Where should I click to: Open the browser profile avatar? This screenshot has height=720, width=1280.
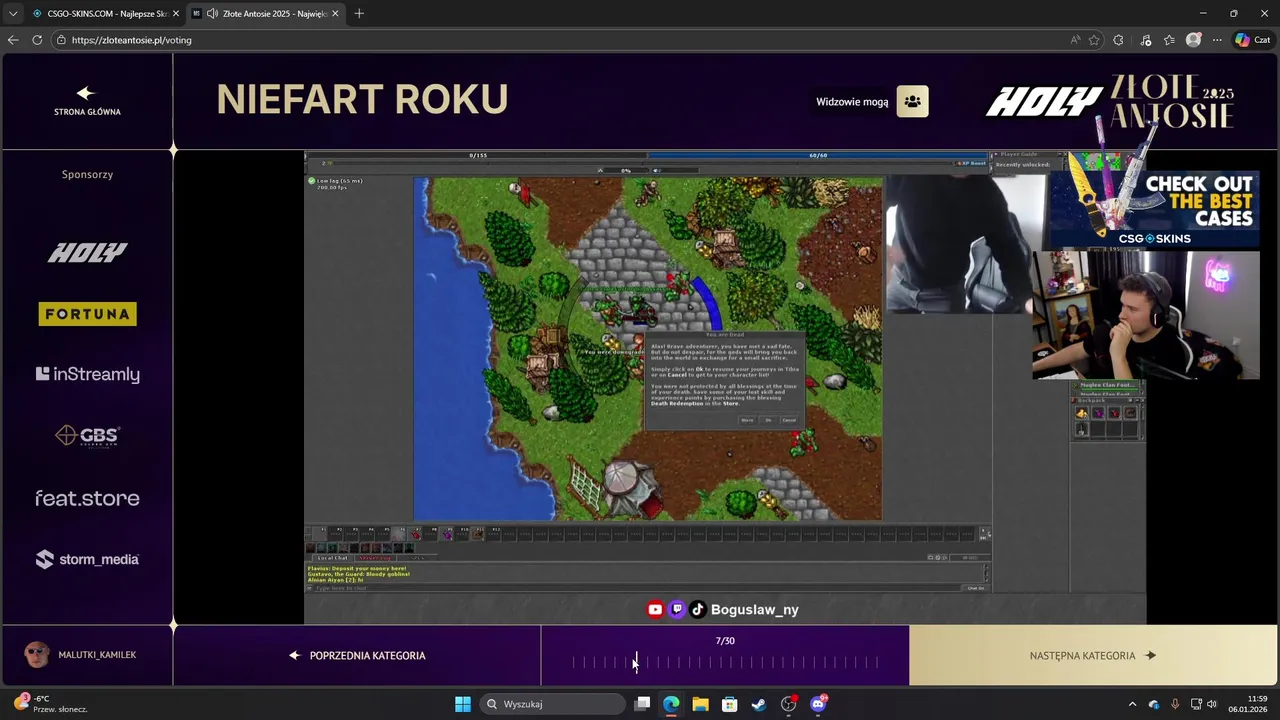coord(1193,40)
